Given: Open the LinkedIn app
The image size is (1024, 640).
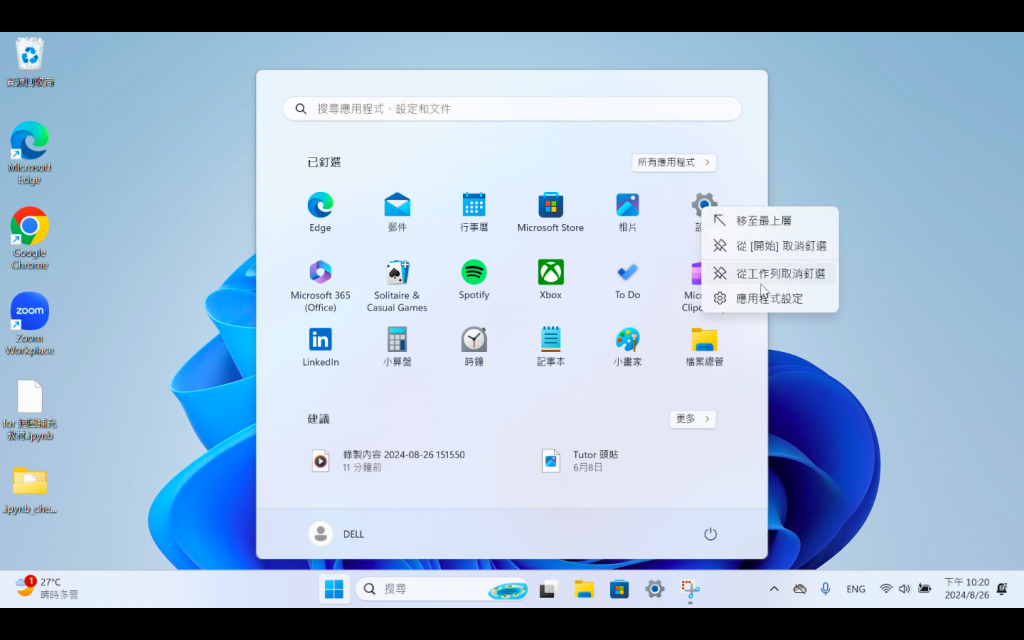Looking at the screenshot, I should 320,347.
